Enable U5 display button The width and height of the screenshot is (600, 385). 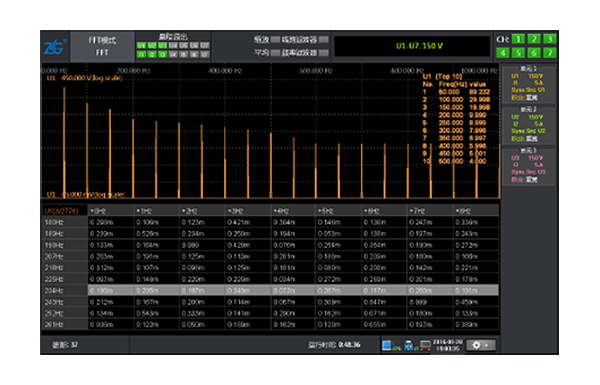click(x=184, y=46)
